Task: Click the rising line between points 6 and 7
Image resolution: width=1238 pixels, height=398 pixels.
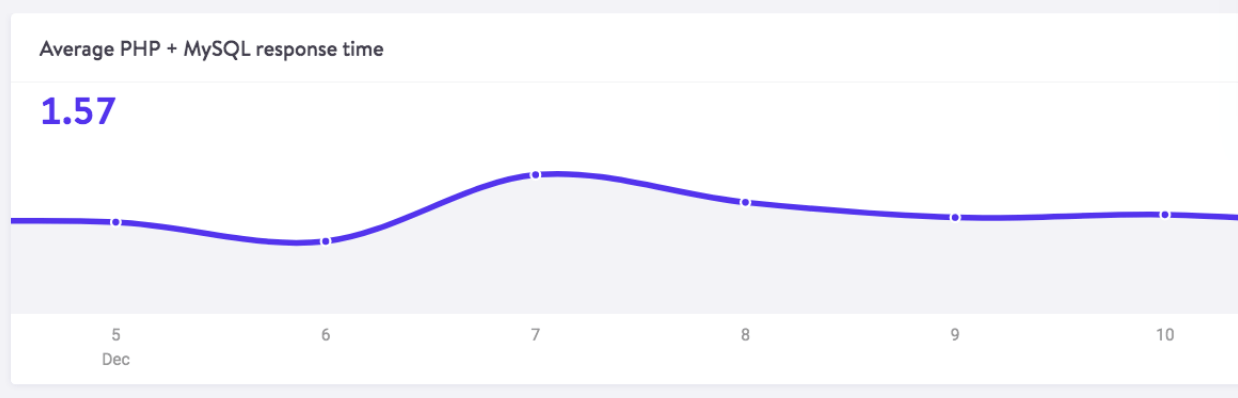Action: 430,207
